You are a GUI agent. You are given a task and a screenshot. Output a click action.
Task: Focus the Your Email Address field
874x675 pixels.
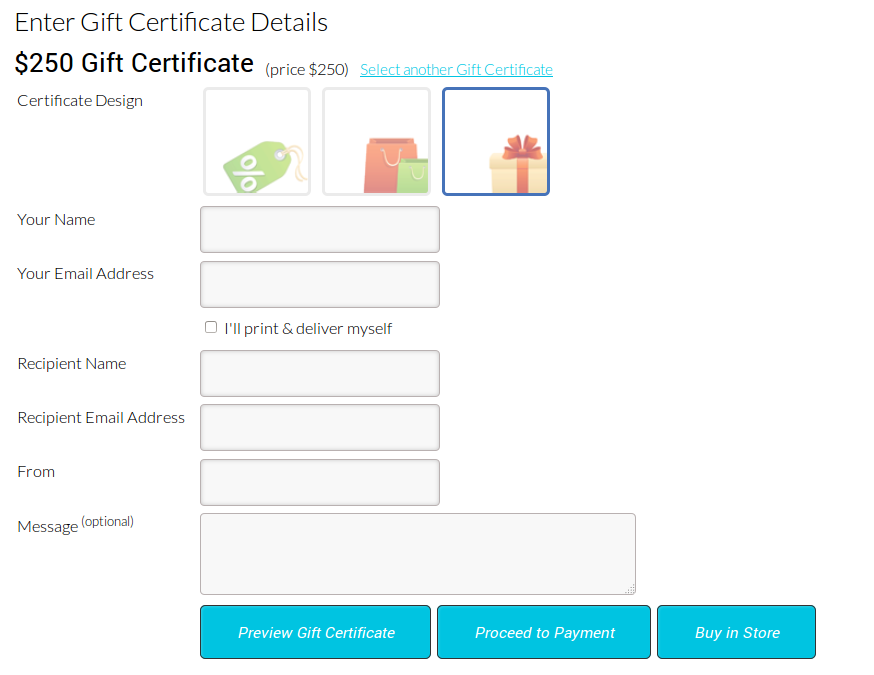click(320, 284)
